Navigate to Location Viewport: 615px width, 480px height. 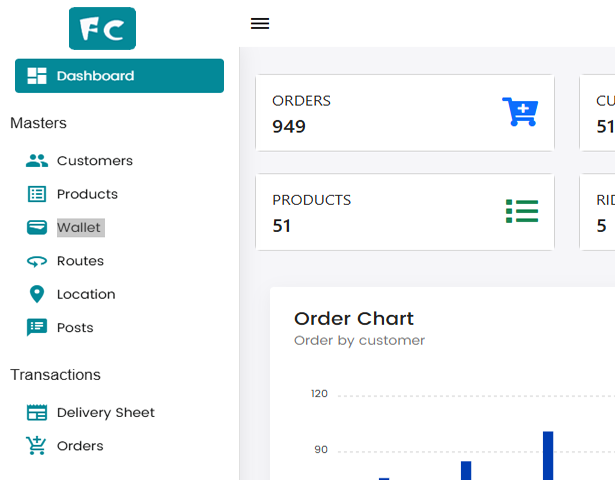pos(86,295)
